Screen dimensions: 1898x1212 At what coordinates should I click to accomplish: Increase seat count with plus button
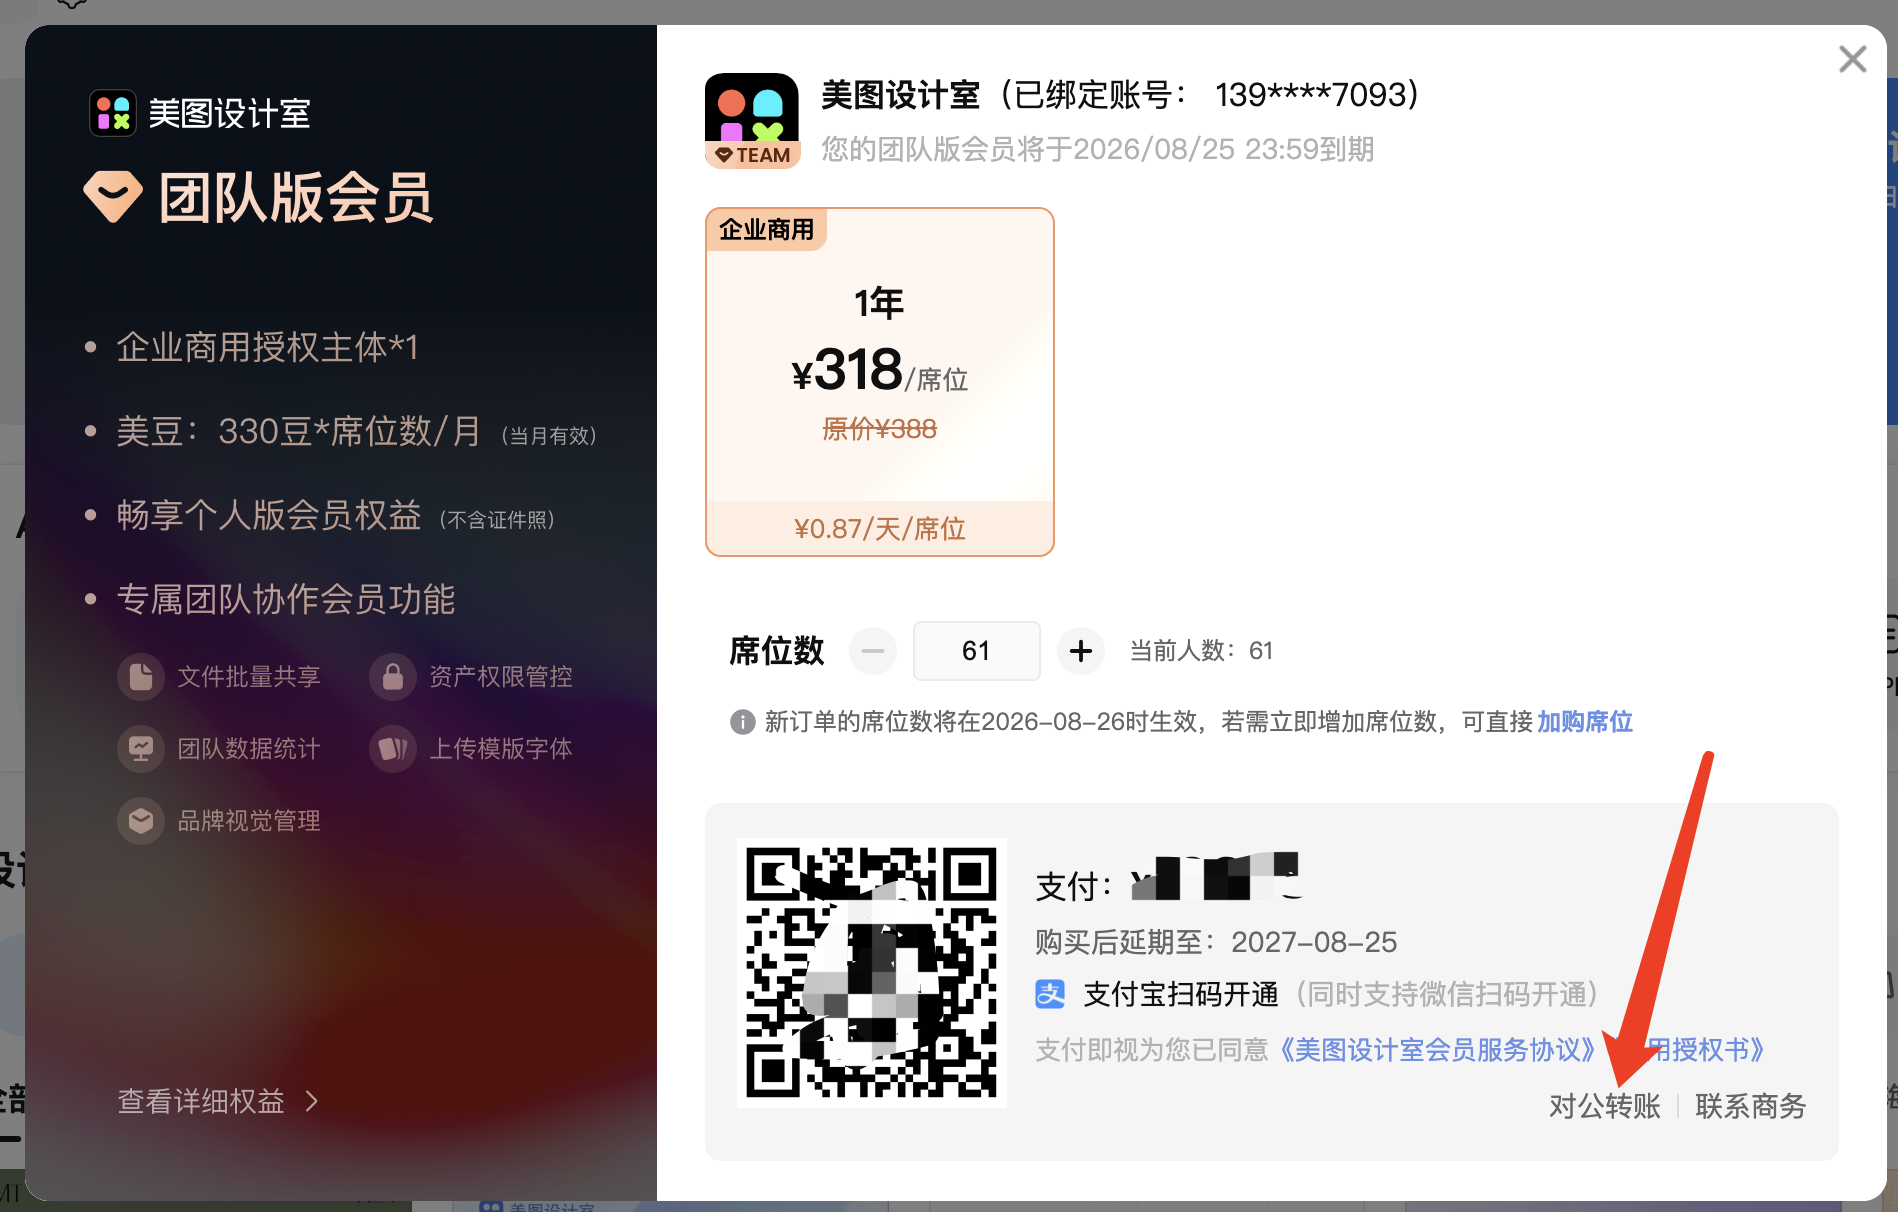click(x=1080, y=651)
